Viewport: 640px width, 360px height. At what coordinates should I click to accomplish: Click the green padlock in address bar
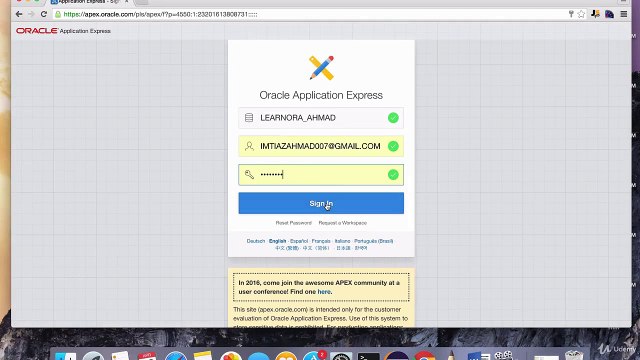coord(58,14)
